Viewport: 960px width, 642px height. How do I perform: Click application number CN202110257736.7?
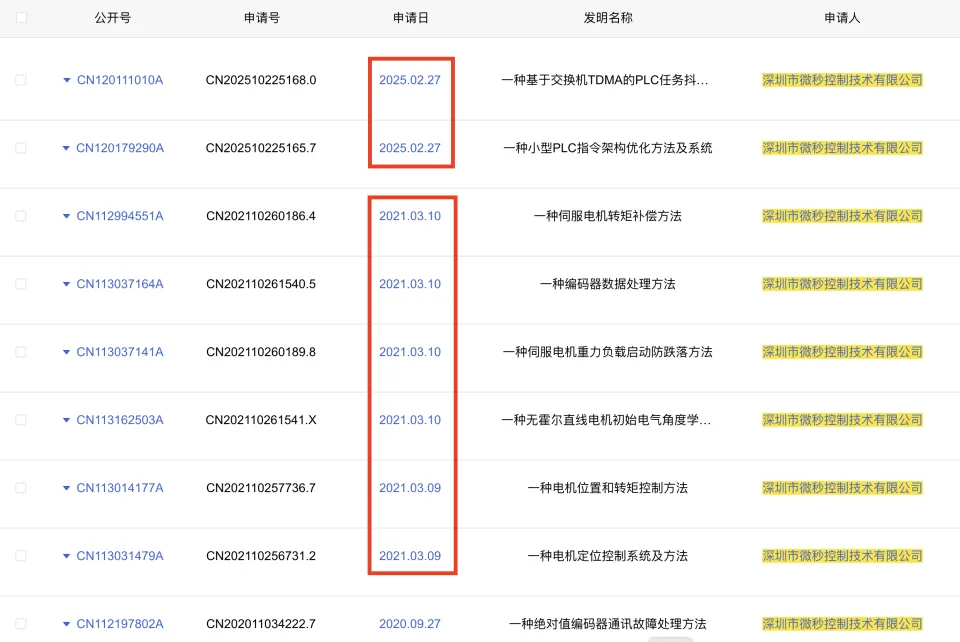tap(261, 488)
